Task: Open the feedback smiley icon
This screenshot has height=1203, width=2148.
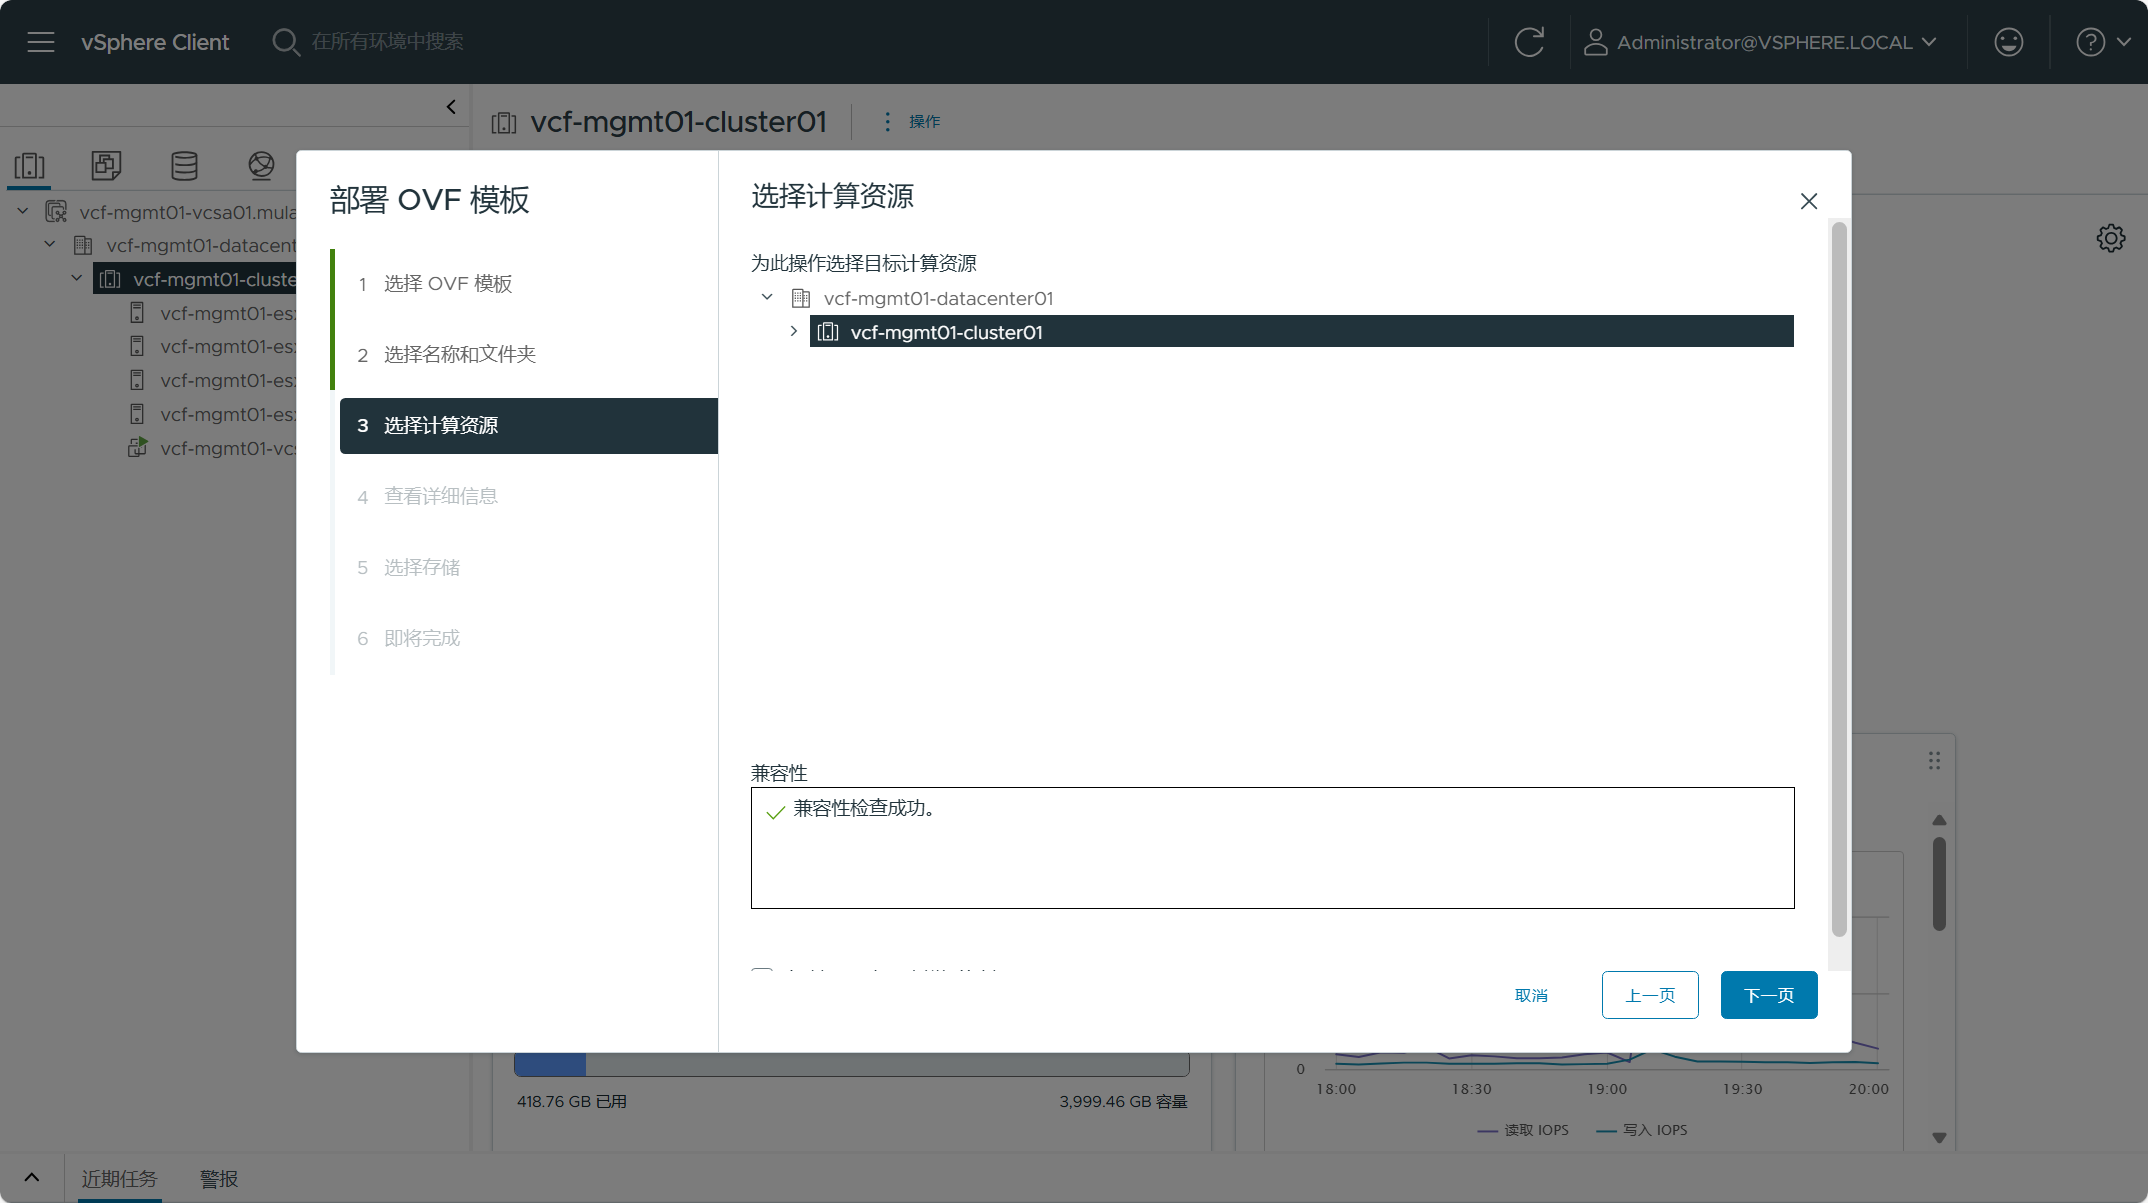Action: tap(2008, 42)
